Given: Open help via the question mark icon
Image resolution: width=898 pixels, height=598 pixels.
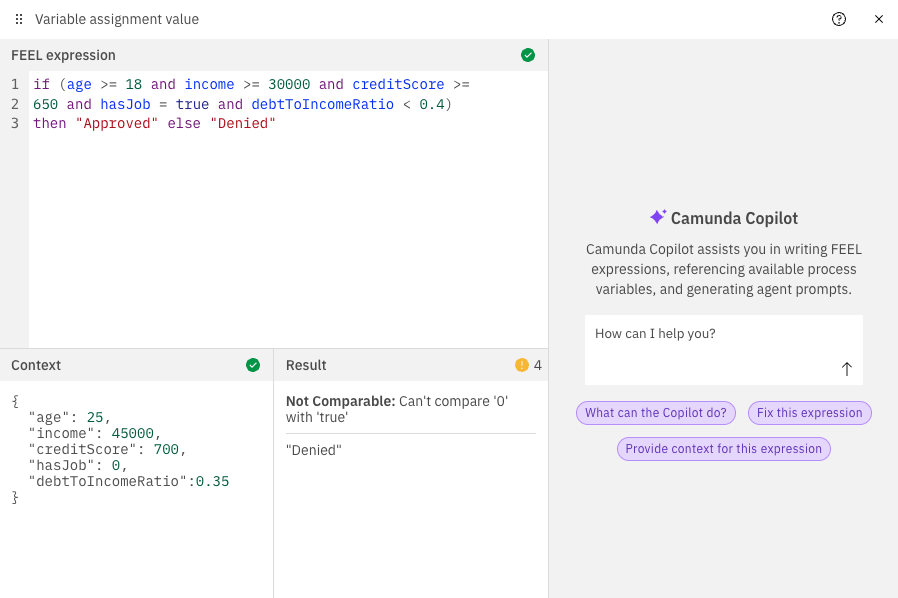Looking at the screenshot, I should [838, 19].
